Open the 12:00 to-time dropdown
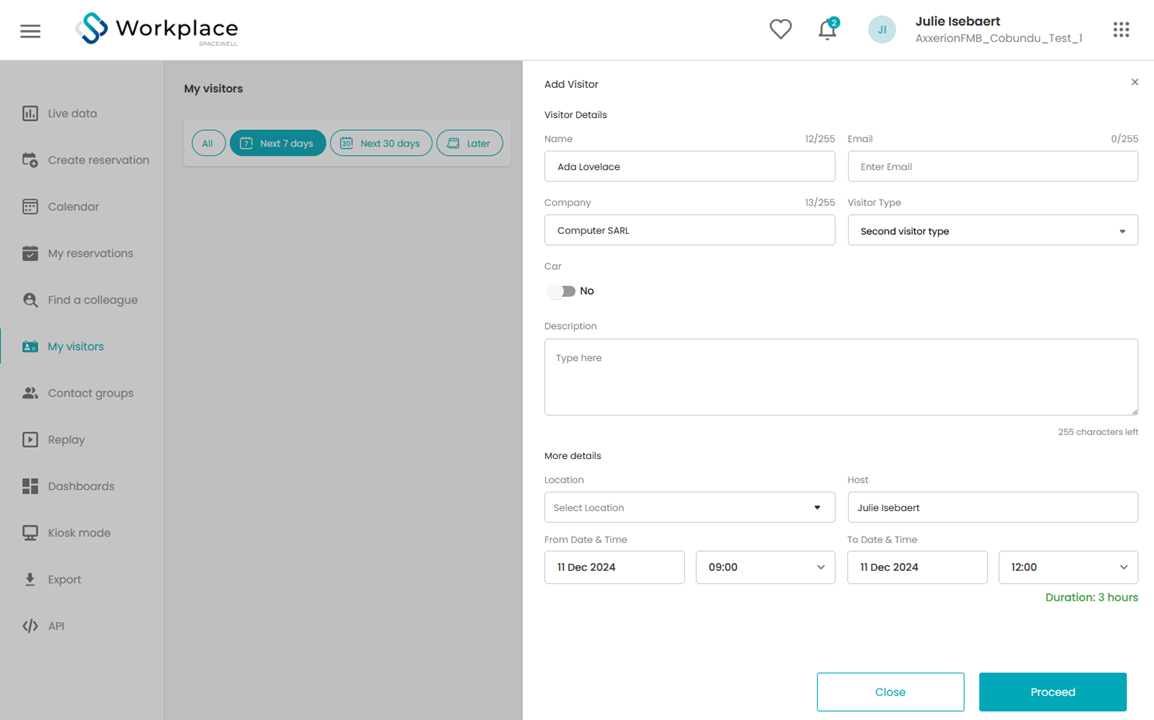This screenshot has width=1154, height=720. point(1068,568)
